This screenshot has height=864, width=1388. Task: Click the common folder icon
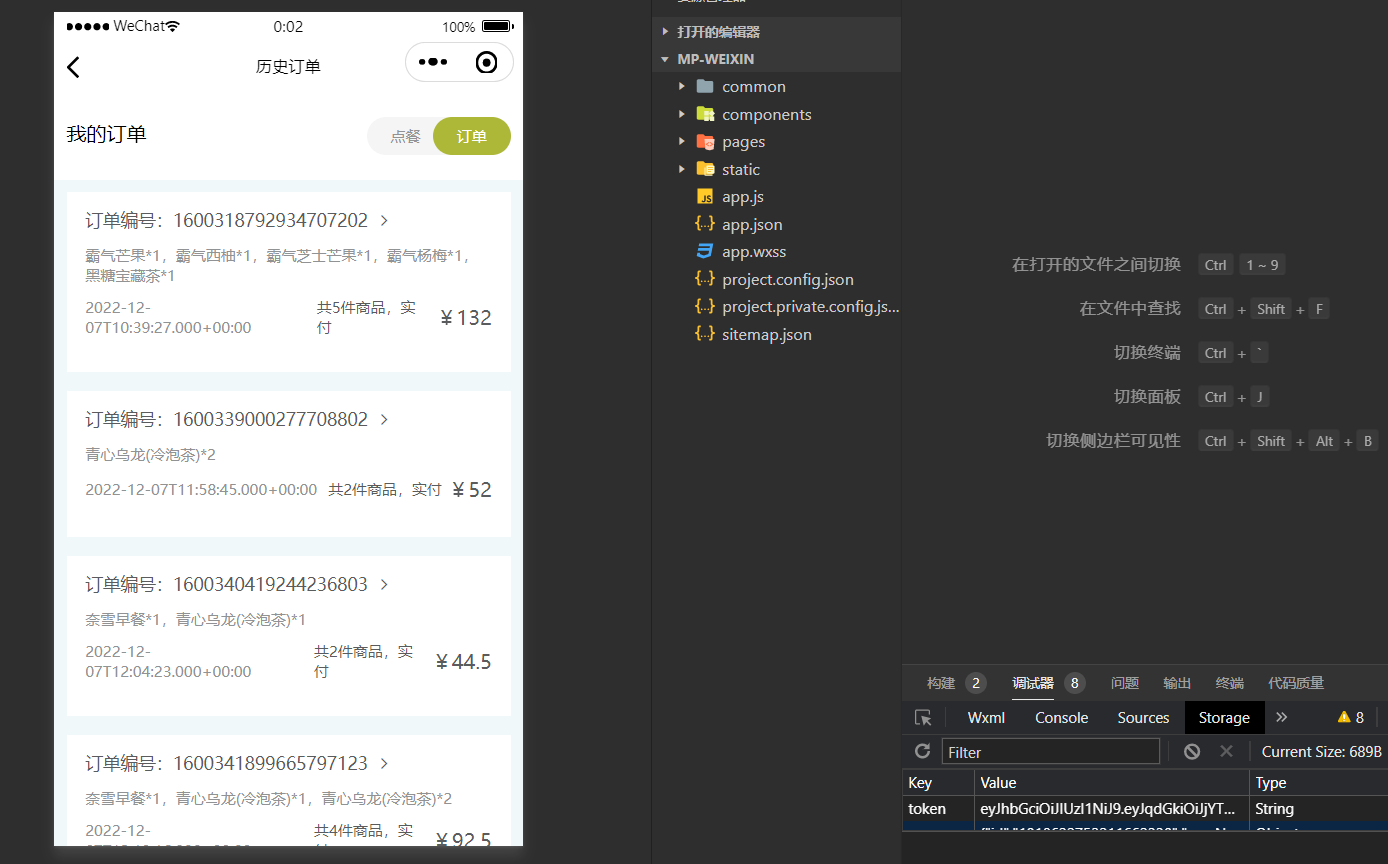pyautogui.click(x=705, y=86)
